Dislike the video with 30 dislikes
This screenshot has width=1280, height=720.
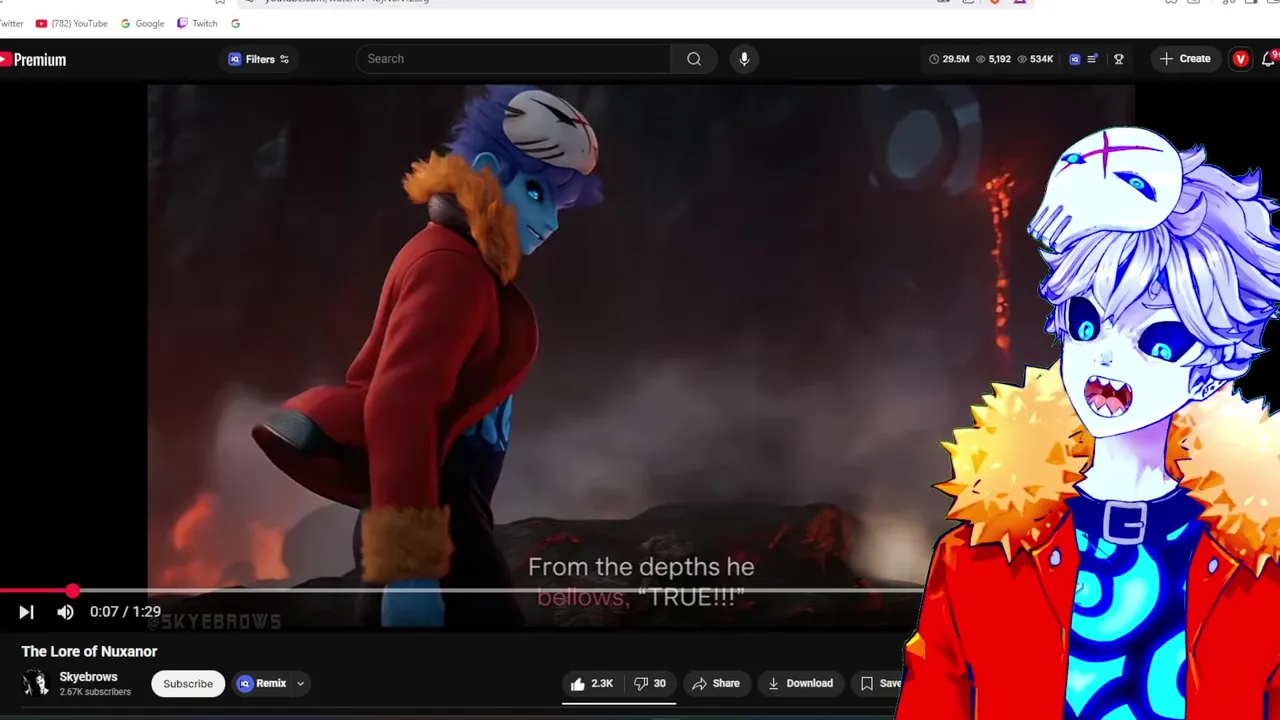[649, 684]
